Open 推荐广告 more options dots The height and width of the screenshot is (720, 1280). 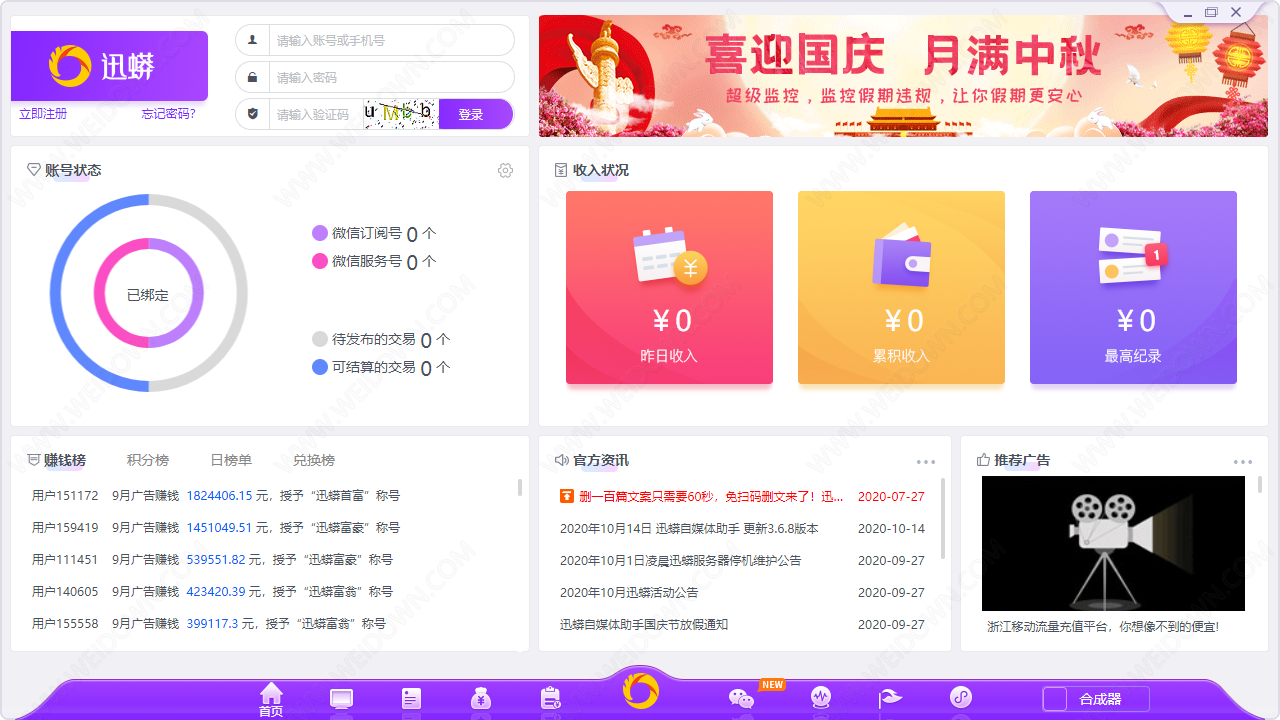(1243, 462)
